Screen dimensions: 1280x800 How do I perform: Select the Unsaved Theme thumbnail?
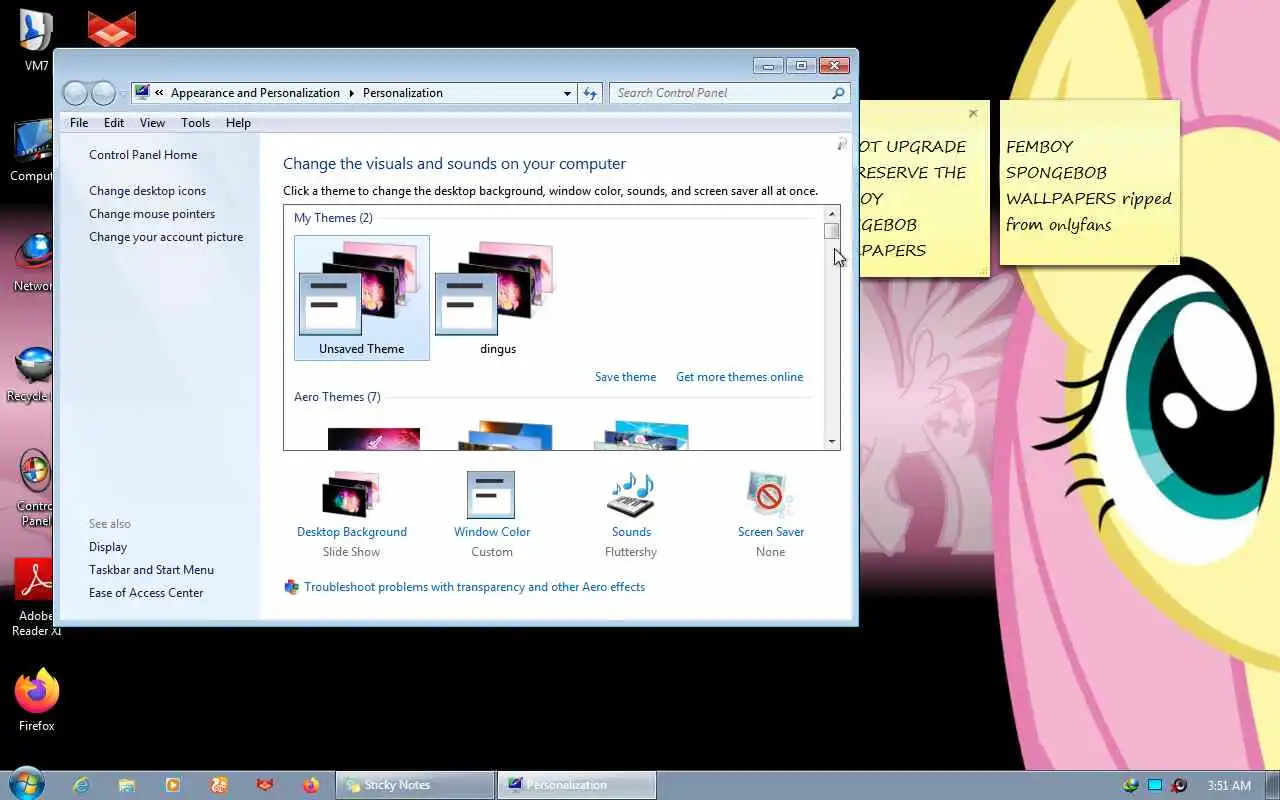tap(362, 298)
